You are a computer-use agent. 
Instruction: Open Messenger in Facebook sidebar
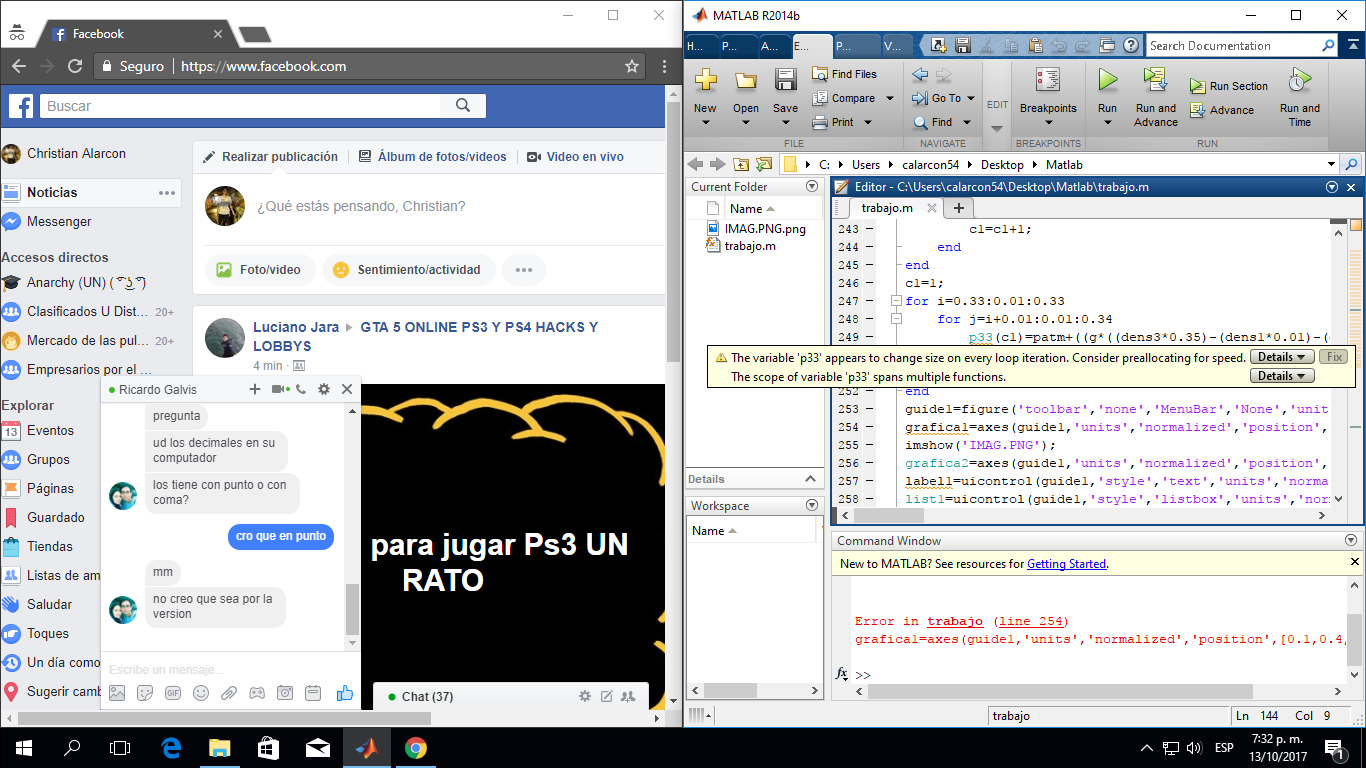pos(60,221)
